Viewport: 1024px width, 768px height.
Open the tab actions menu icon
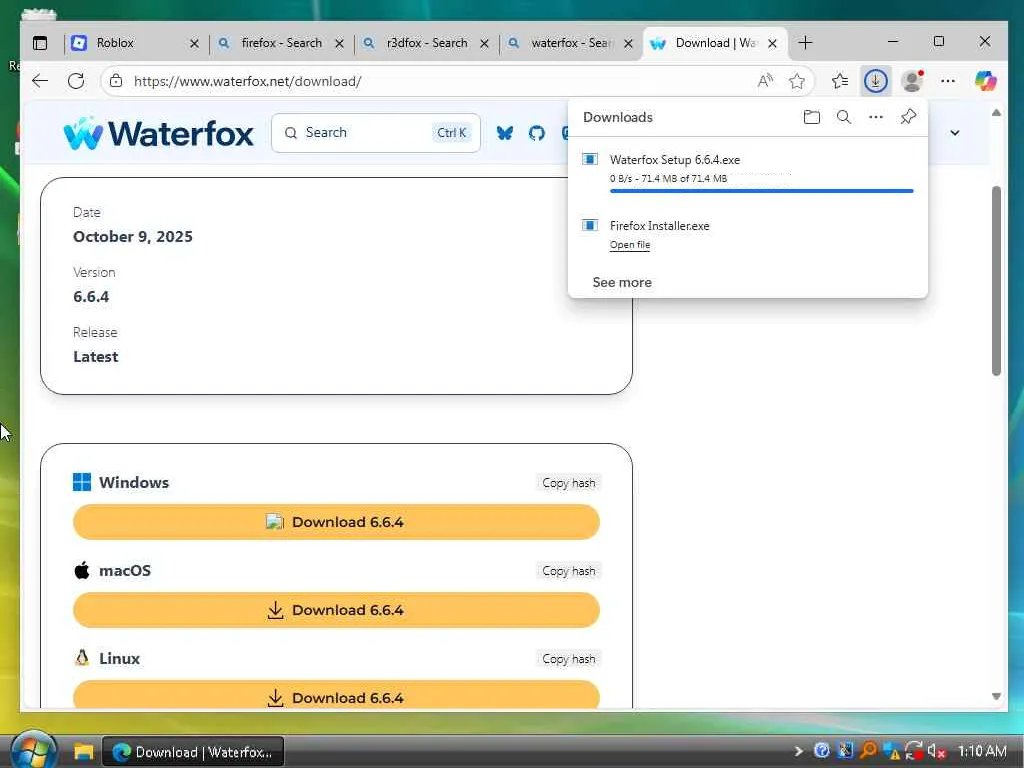[x=40, y=43]
